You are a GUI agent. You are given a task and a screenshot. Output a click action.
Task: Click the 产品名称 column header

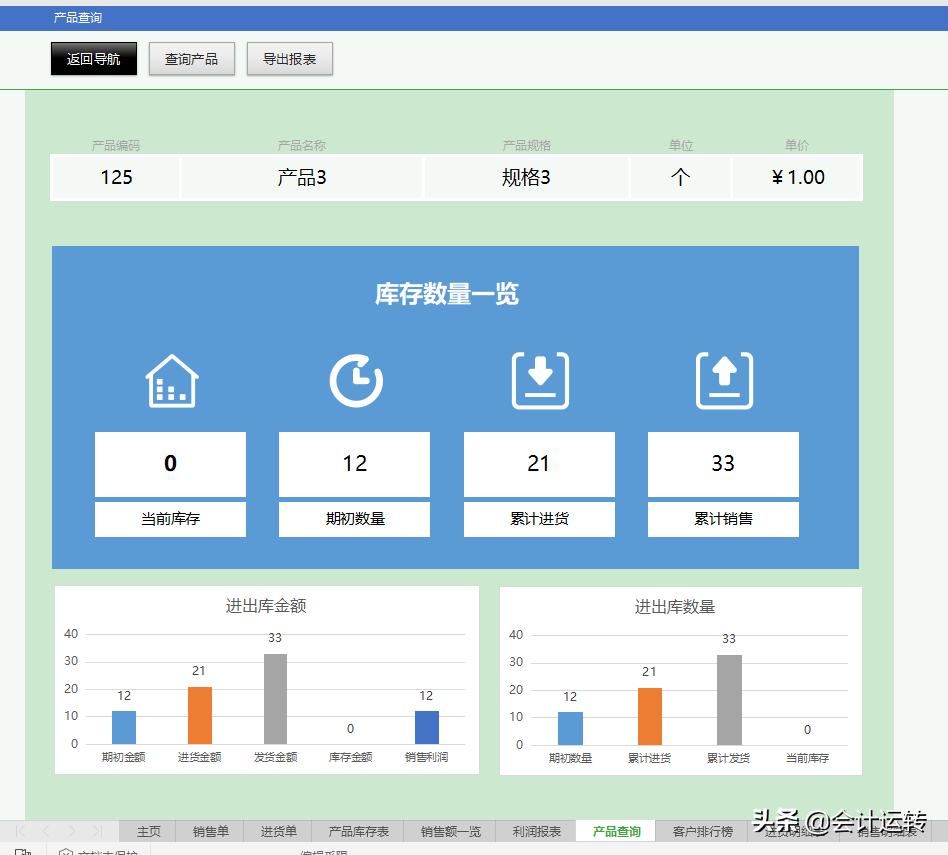[302, 145]
